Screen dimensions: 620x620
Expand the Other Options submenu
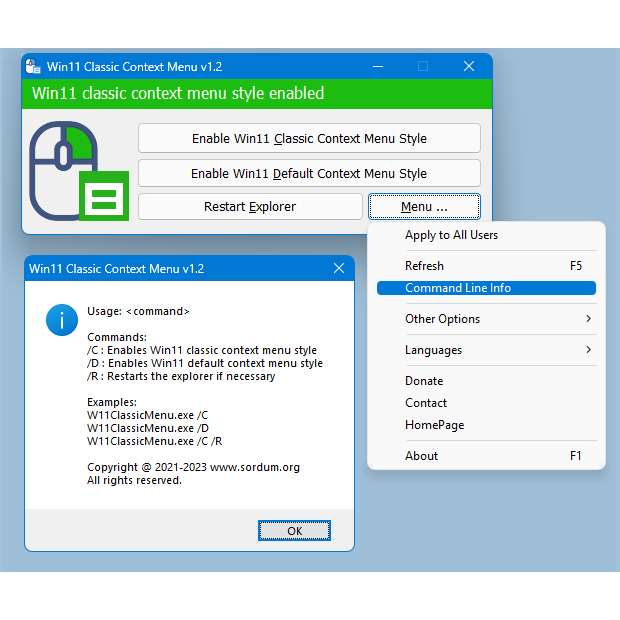tap(486, 319)
